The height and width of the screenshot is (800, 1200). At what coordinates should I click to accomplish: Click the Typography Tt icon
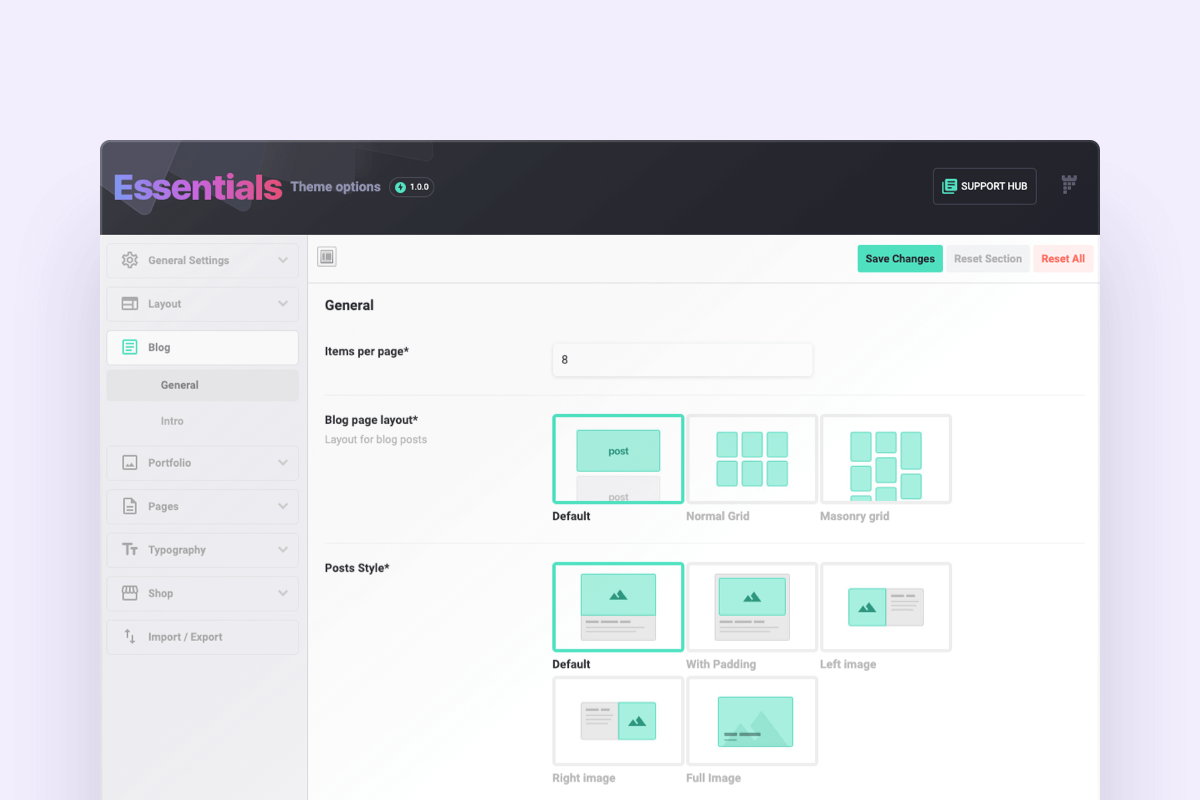129,549
